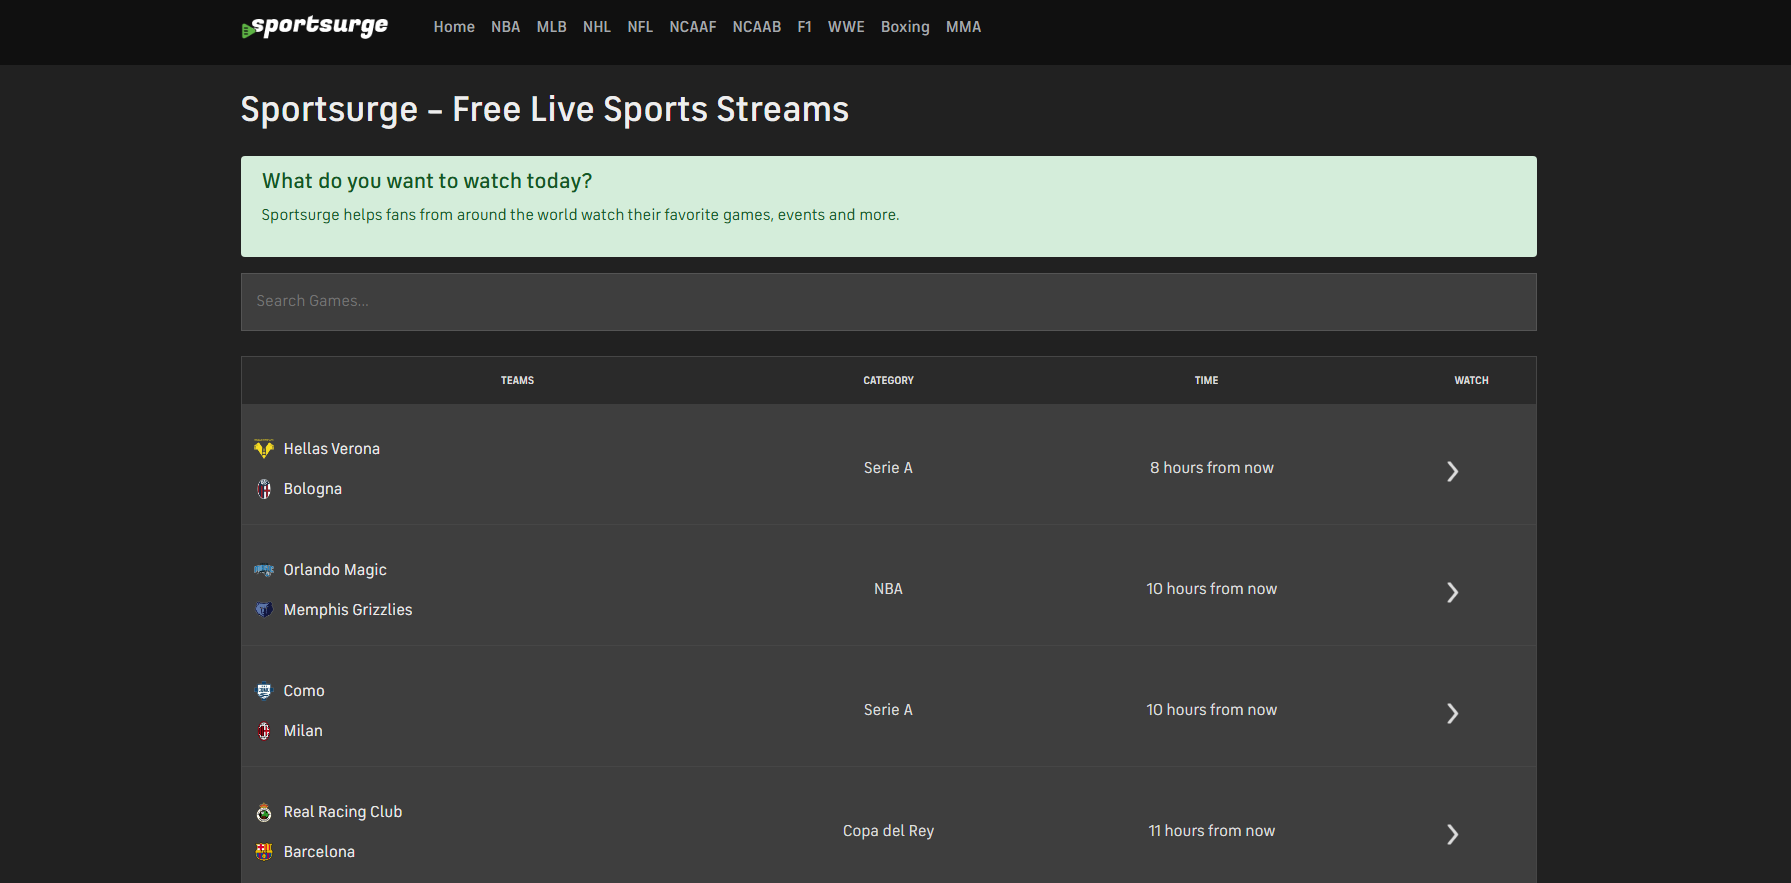Click the '8 hours from now' time
The width and height of the screenshot is (1791, 883).
coord(1212,468)
